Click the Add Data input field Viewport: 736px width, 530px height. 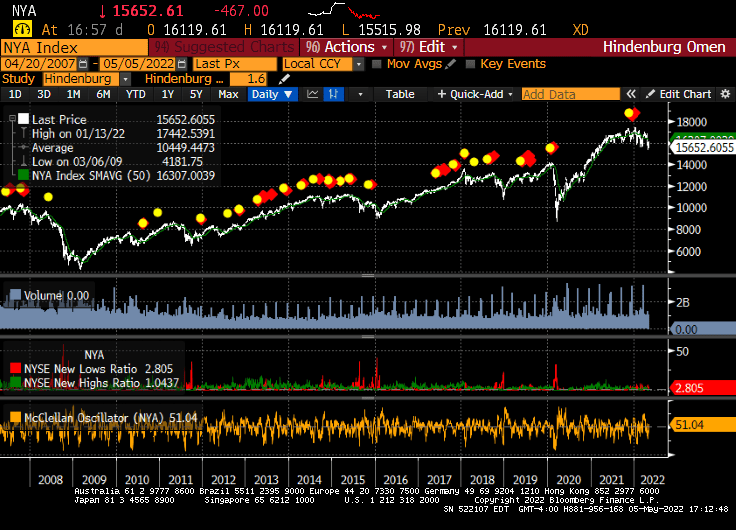(x=570, y=94)
